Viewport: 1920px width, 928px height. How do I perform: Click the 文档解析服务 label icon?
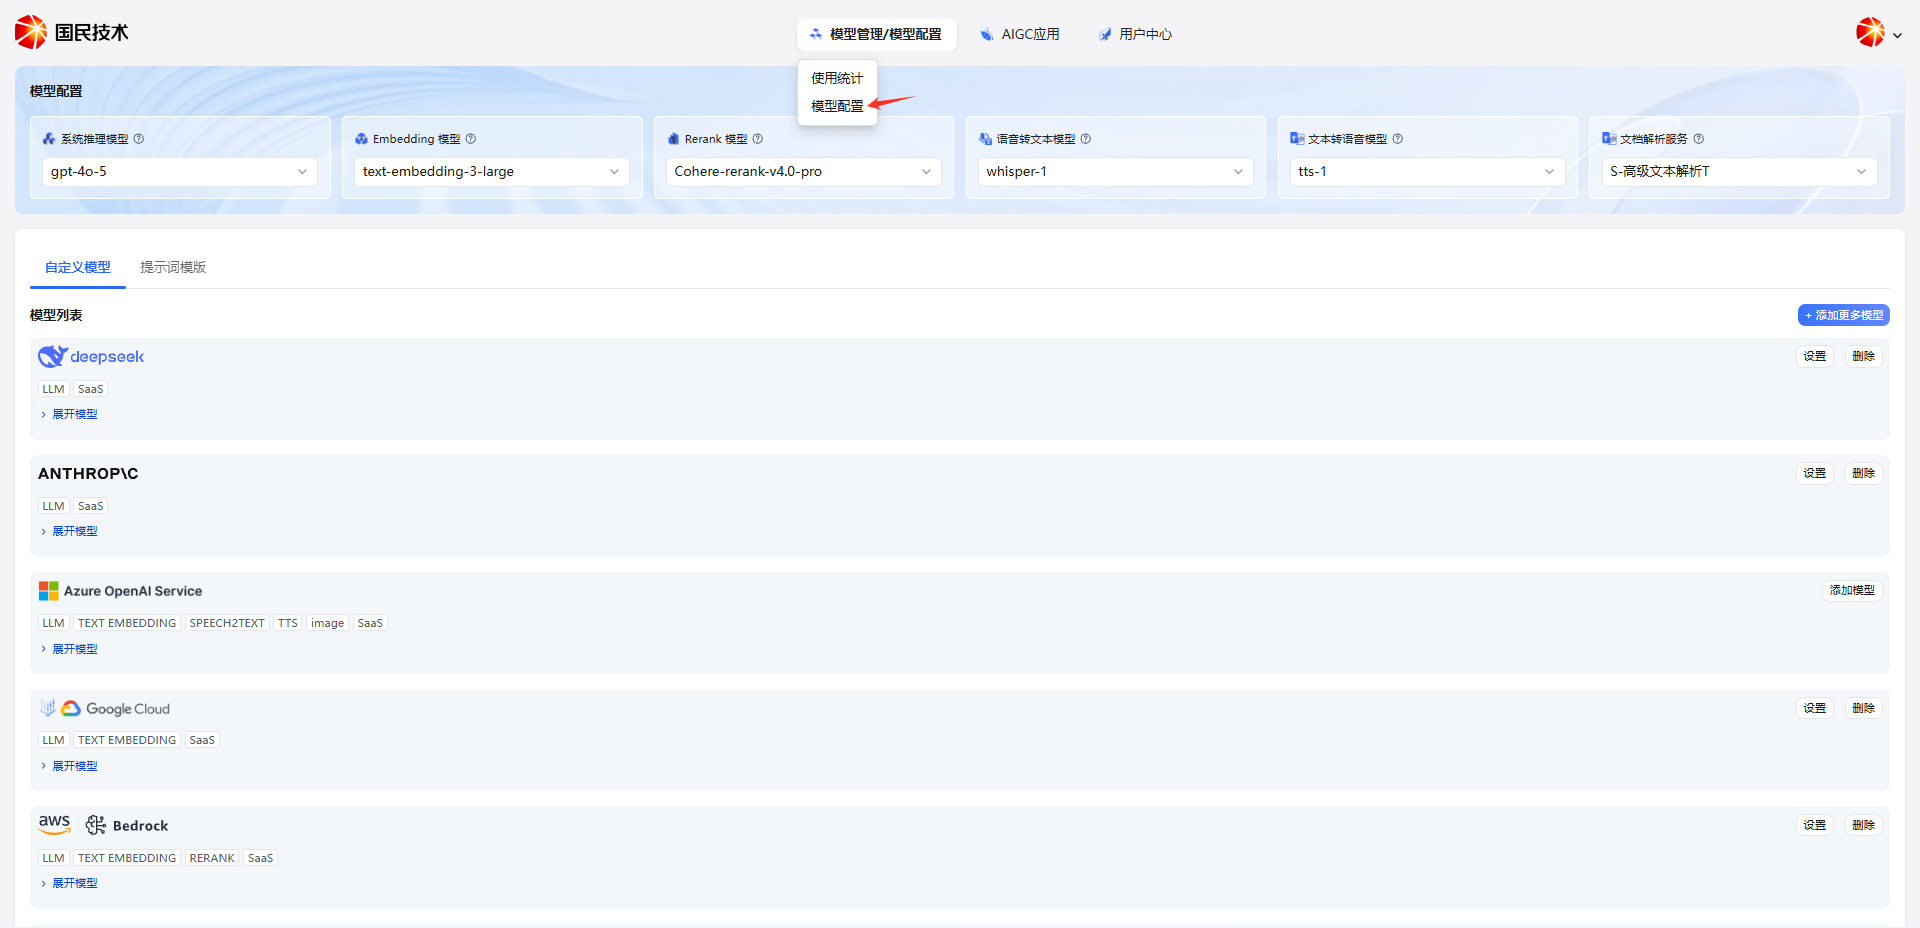(1609, 139)
